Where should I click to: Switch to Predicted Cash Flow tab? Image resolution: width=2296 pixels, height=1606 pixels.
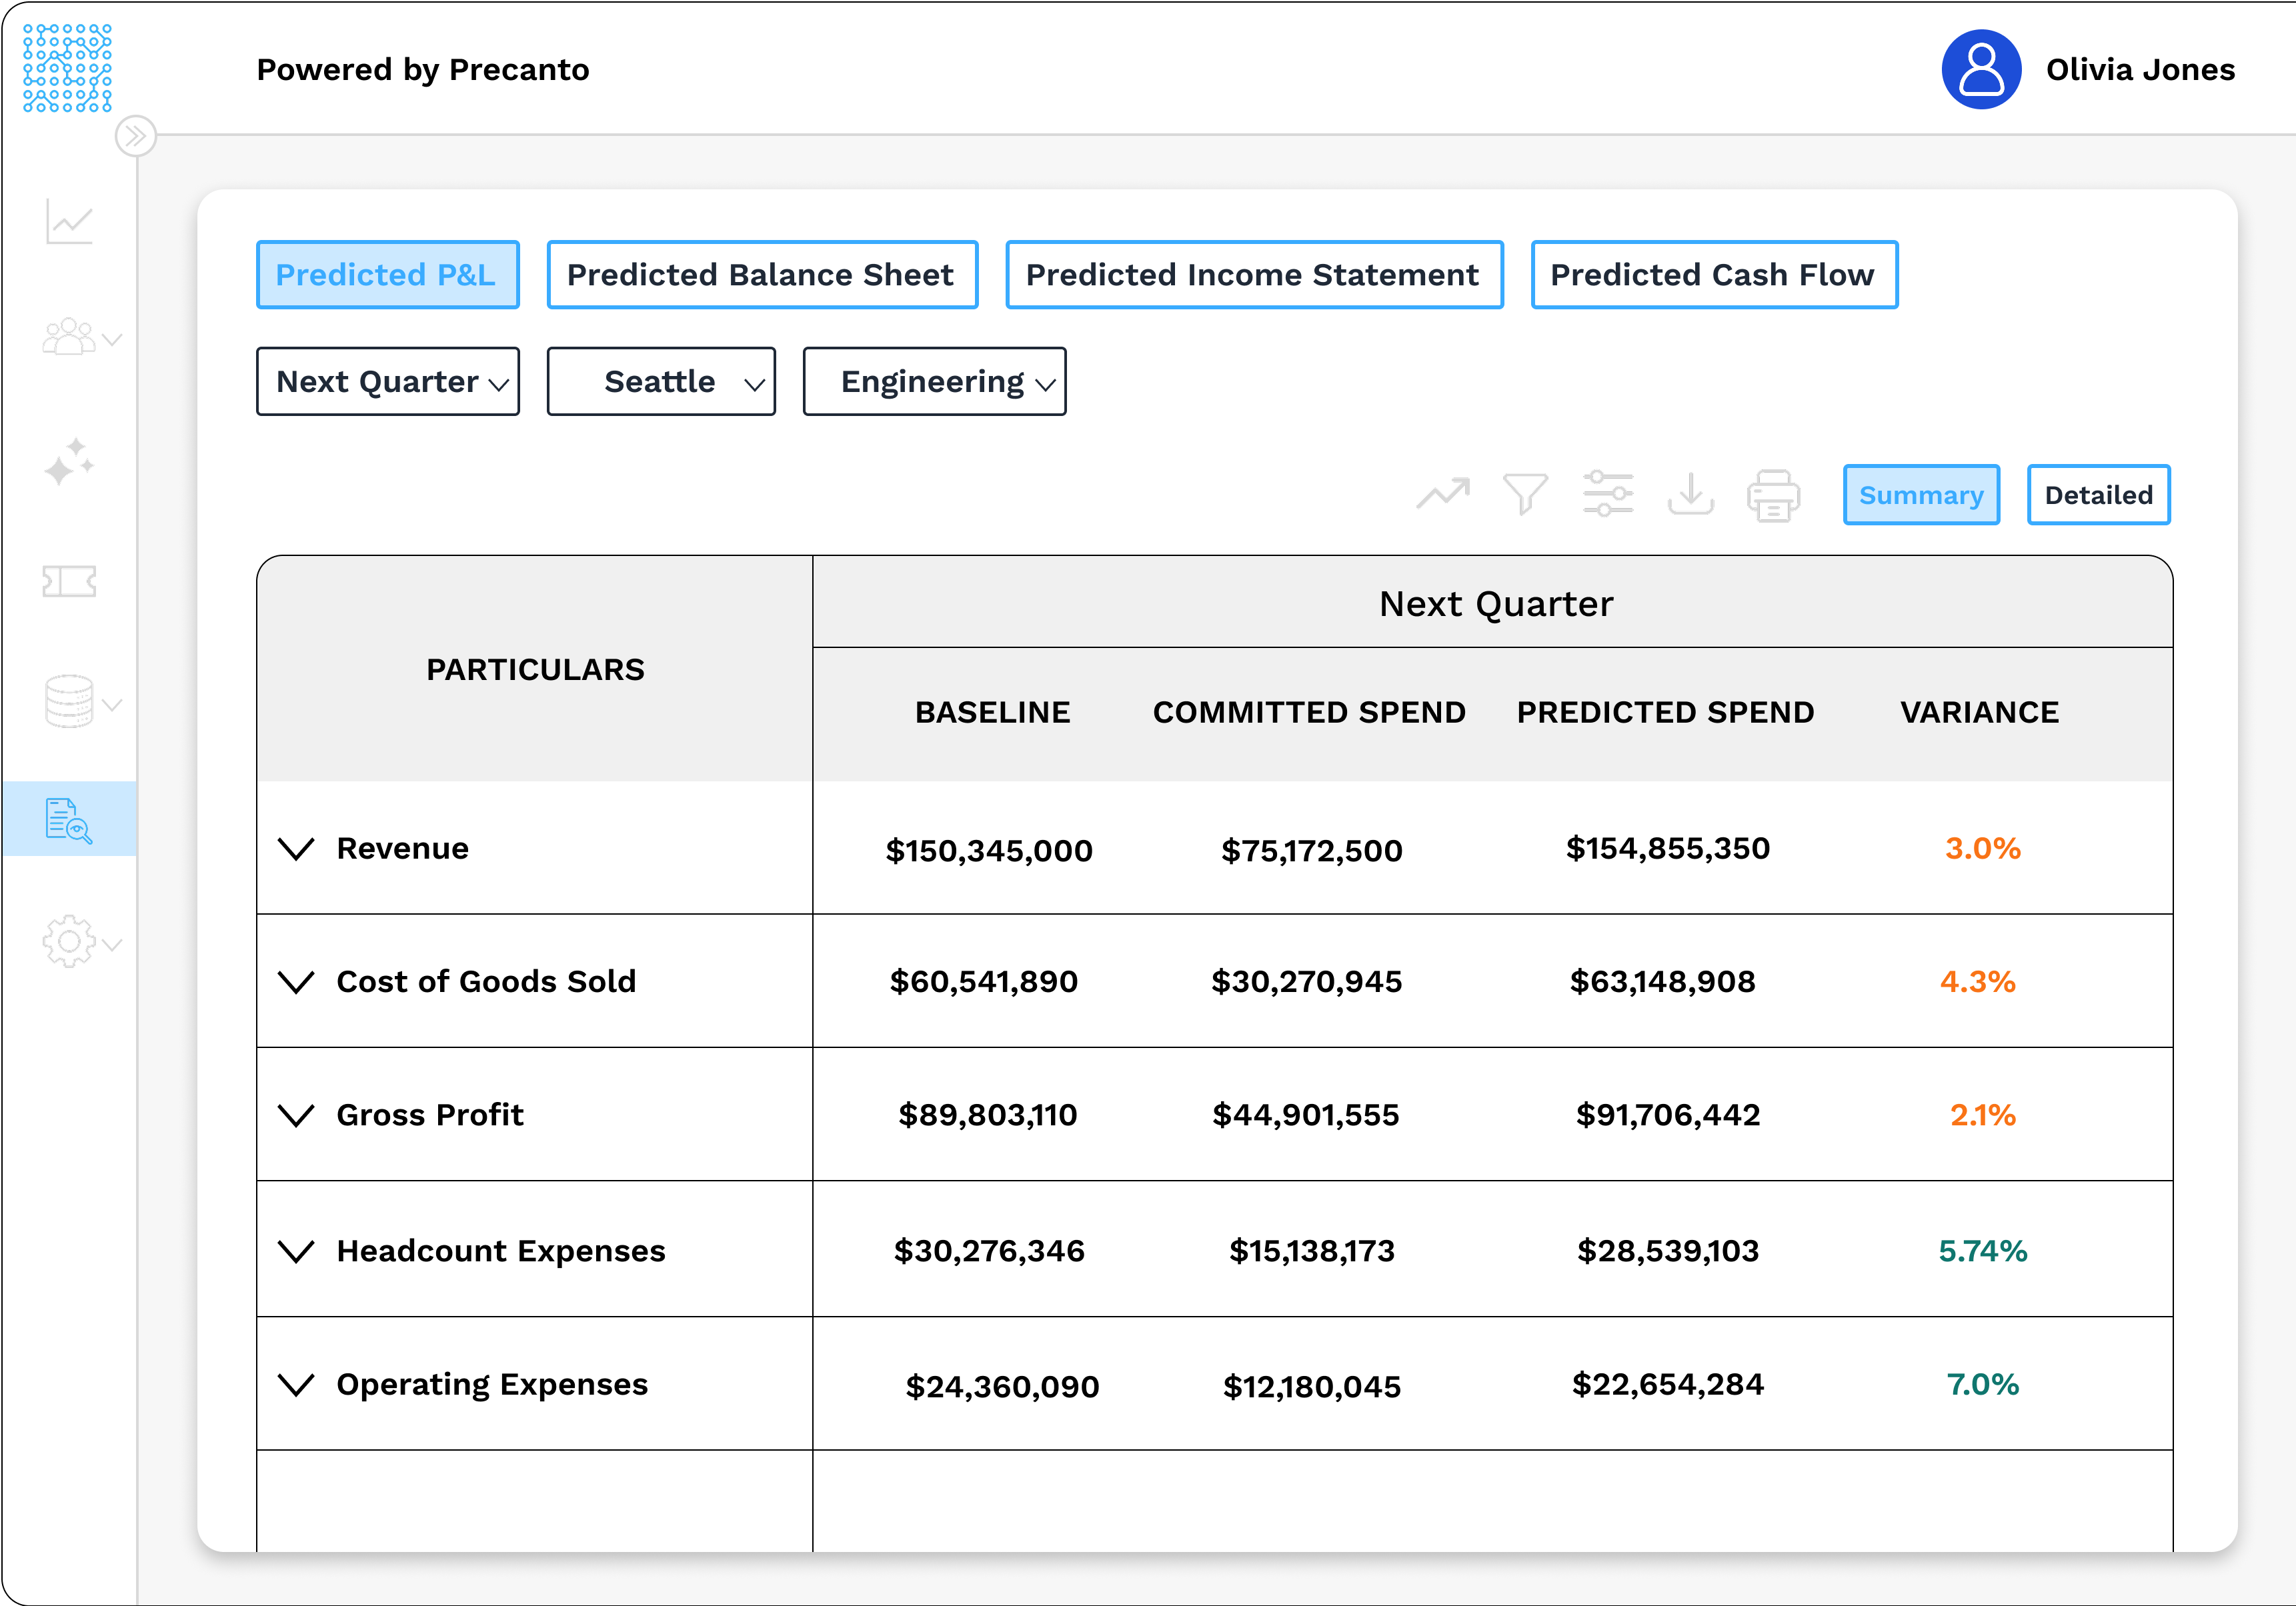pyautogui.click(x=1713, y=275)
